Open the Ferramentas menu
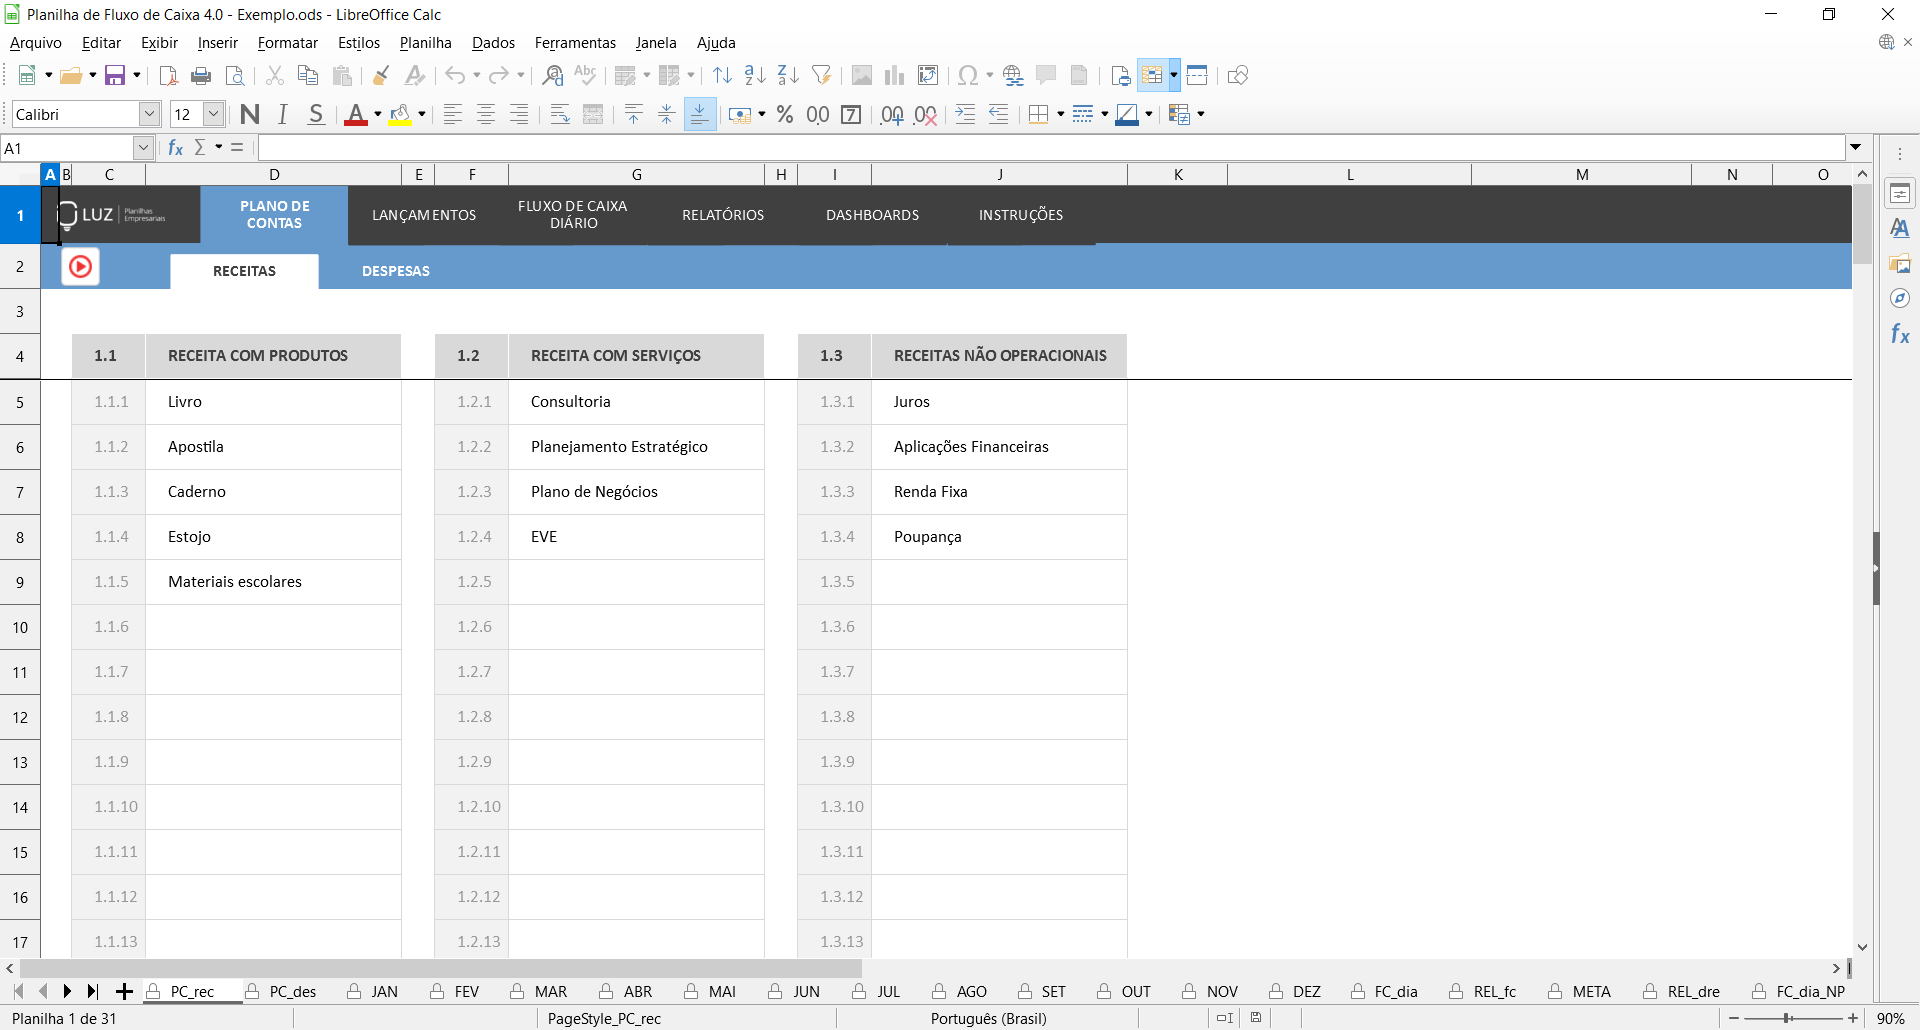The height and width of the screenshot is (1030, 1920). click(574, 43)
